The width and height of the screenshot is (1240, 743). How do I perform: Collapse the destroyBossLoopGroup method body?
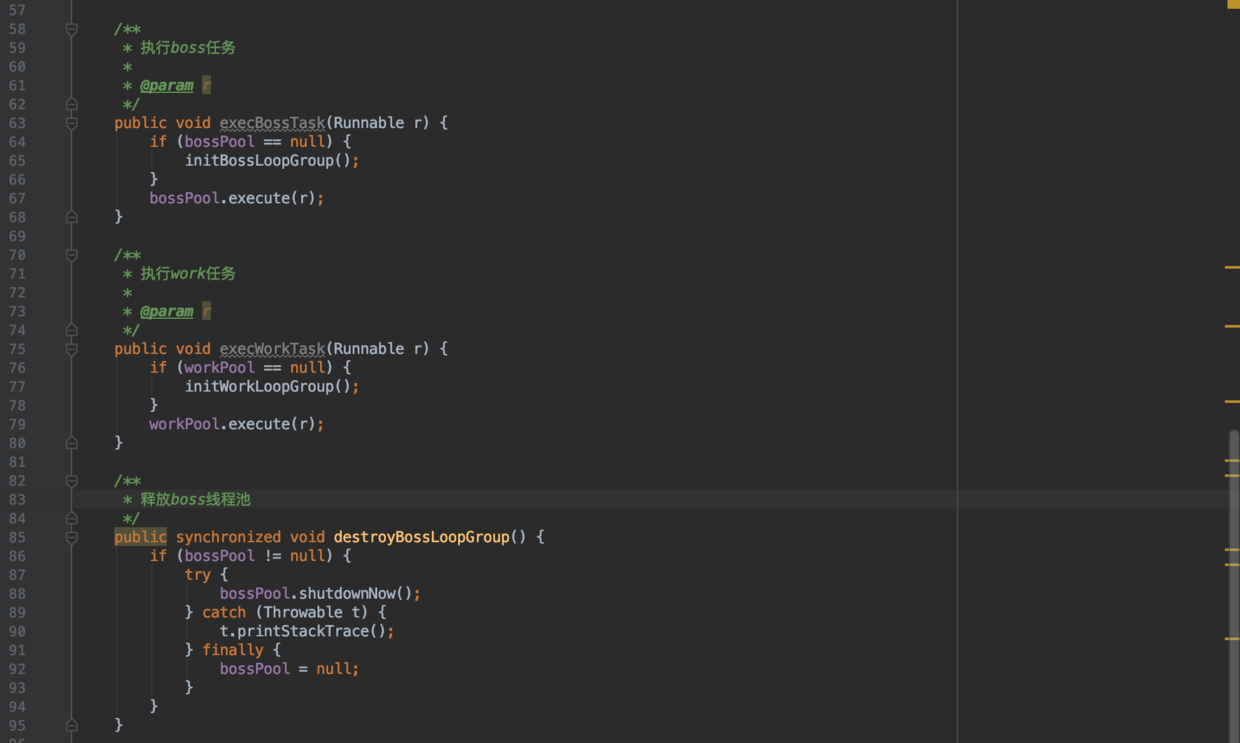(x=70, y=537)
